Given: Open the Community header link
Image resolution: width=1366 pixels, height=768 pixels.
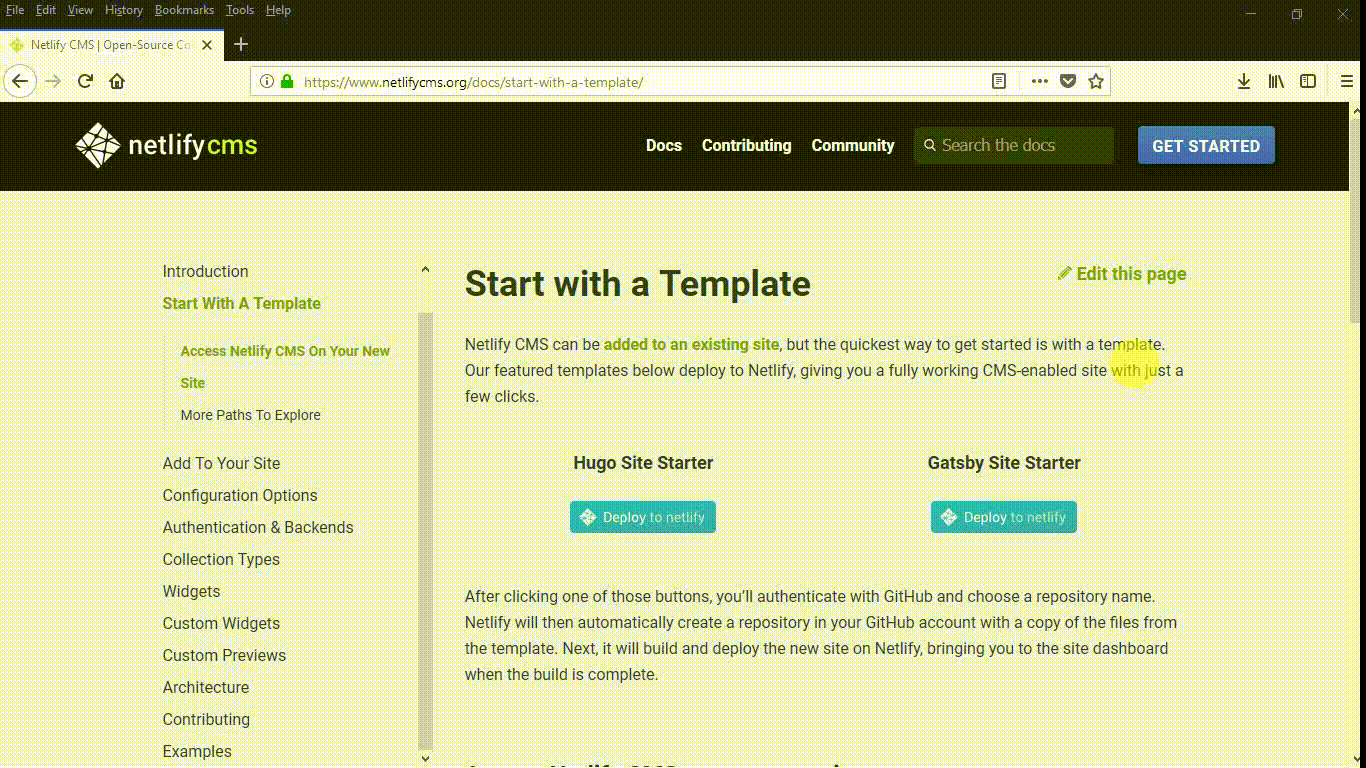Looking at the screenshot, I should click(853, 145).
